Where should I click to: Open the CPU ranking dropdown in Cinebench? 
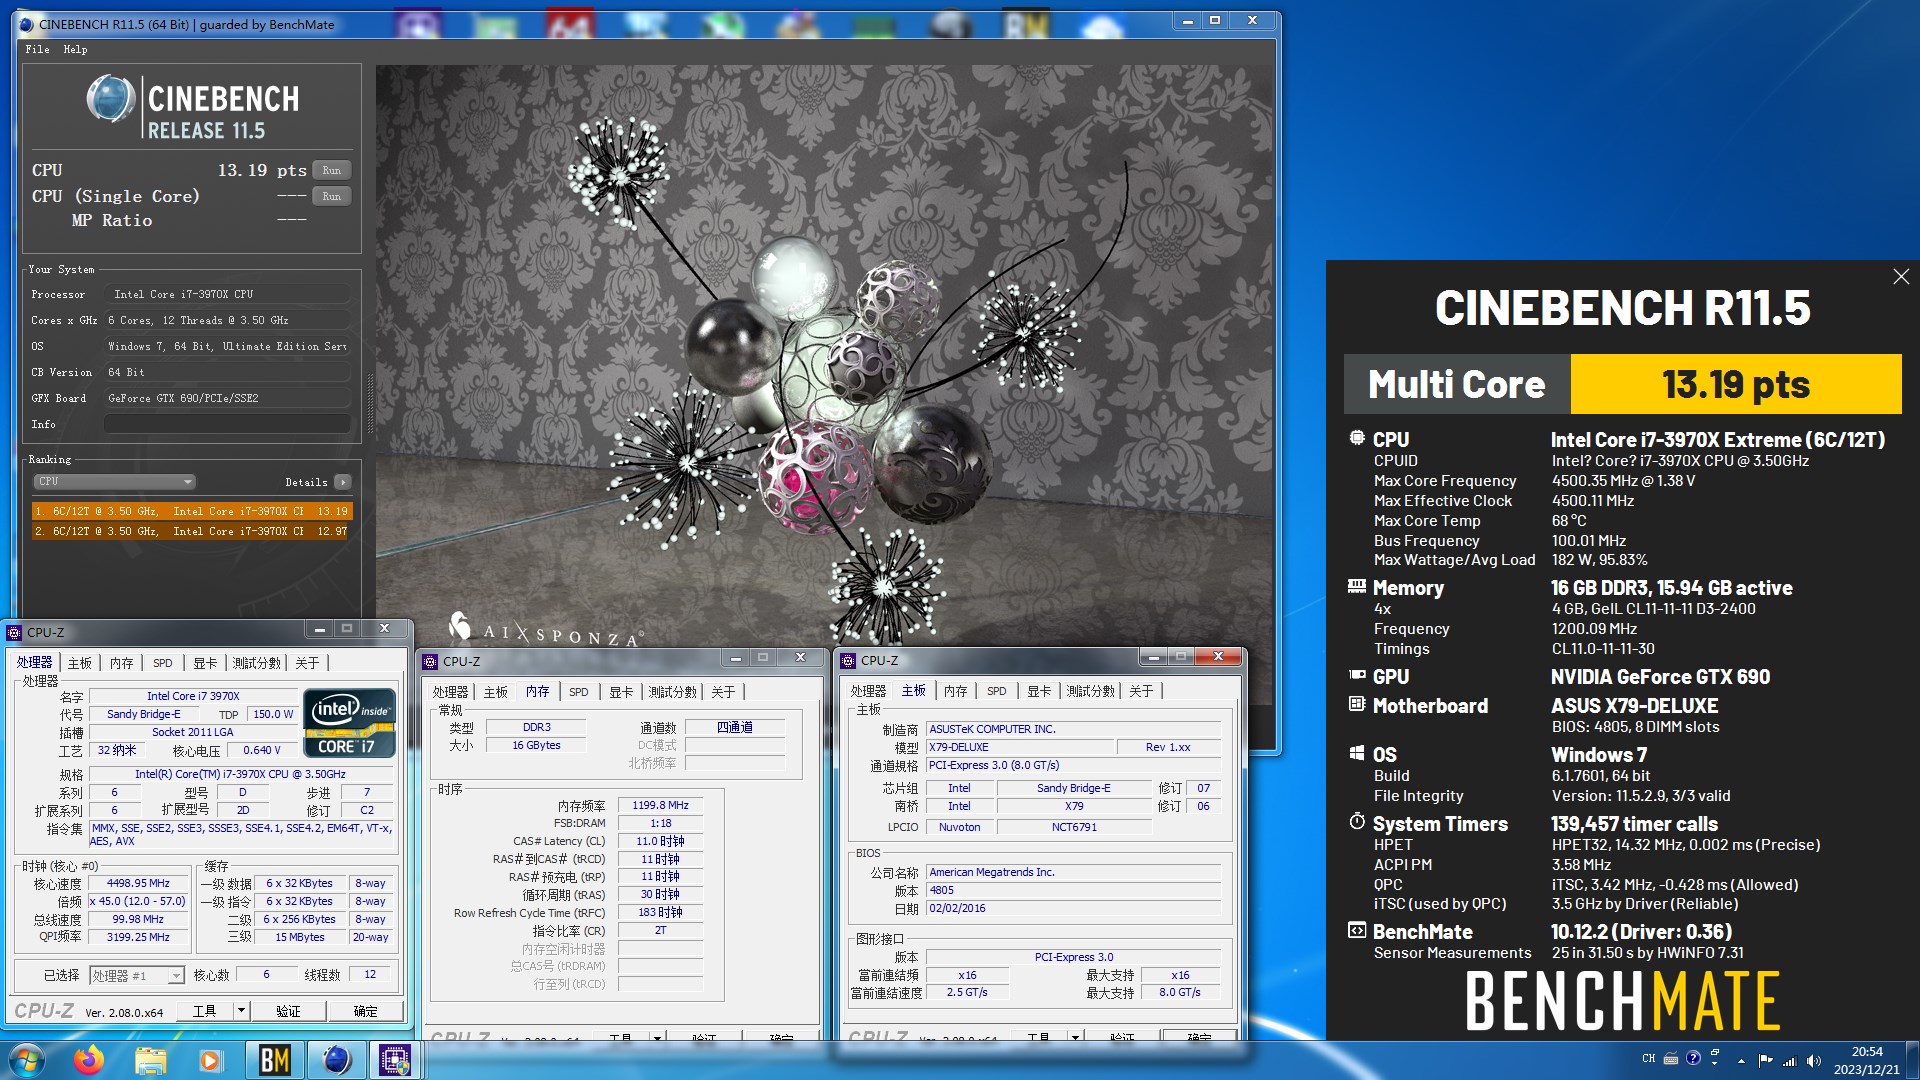114,481
